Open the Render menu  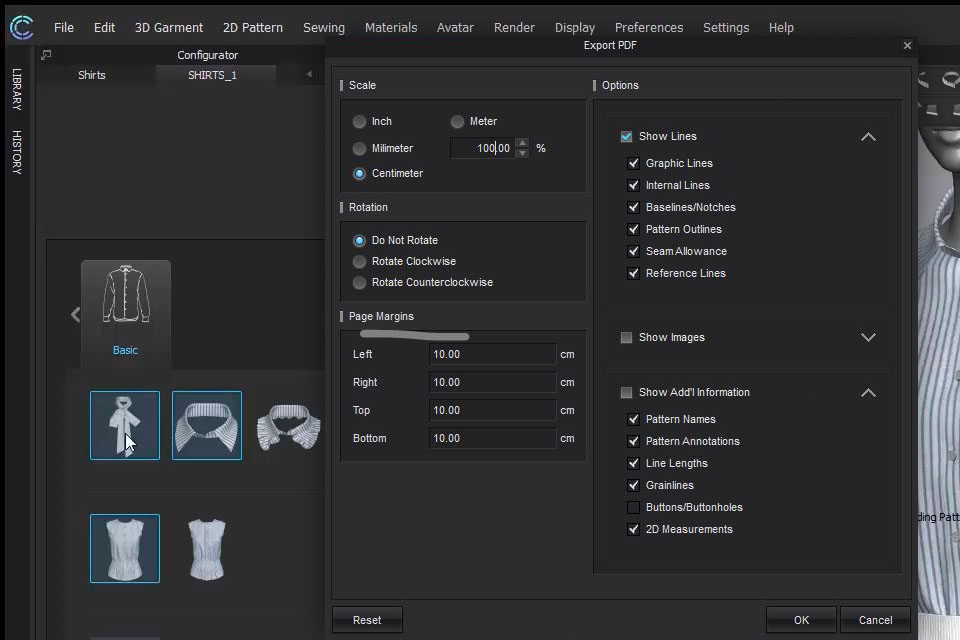pyautogui.click(x=514, y=28)
